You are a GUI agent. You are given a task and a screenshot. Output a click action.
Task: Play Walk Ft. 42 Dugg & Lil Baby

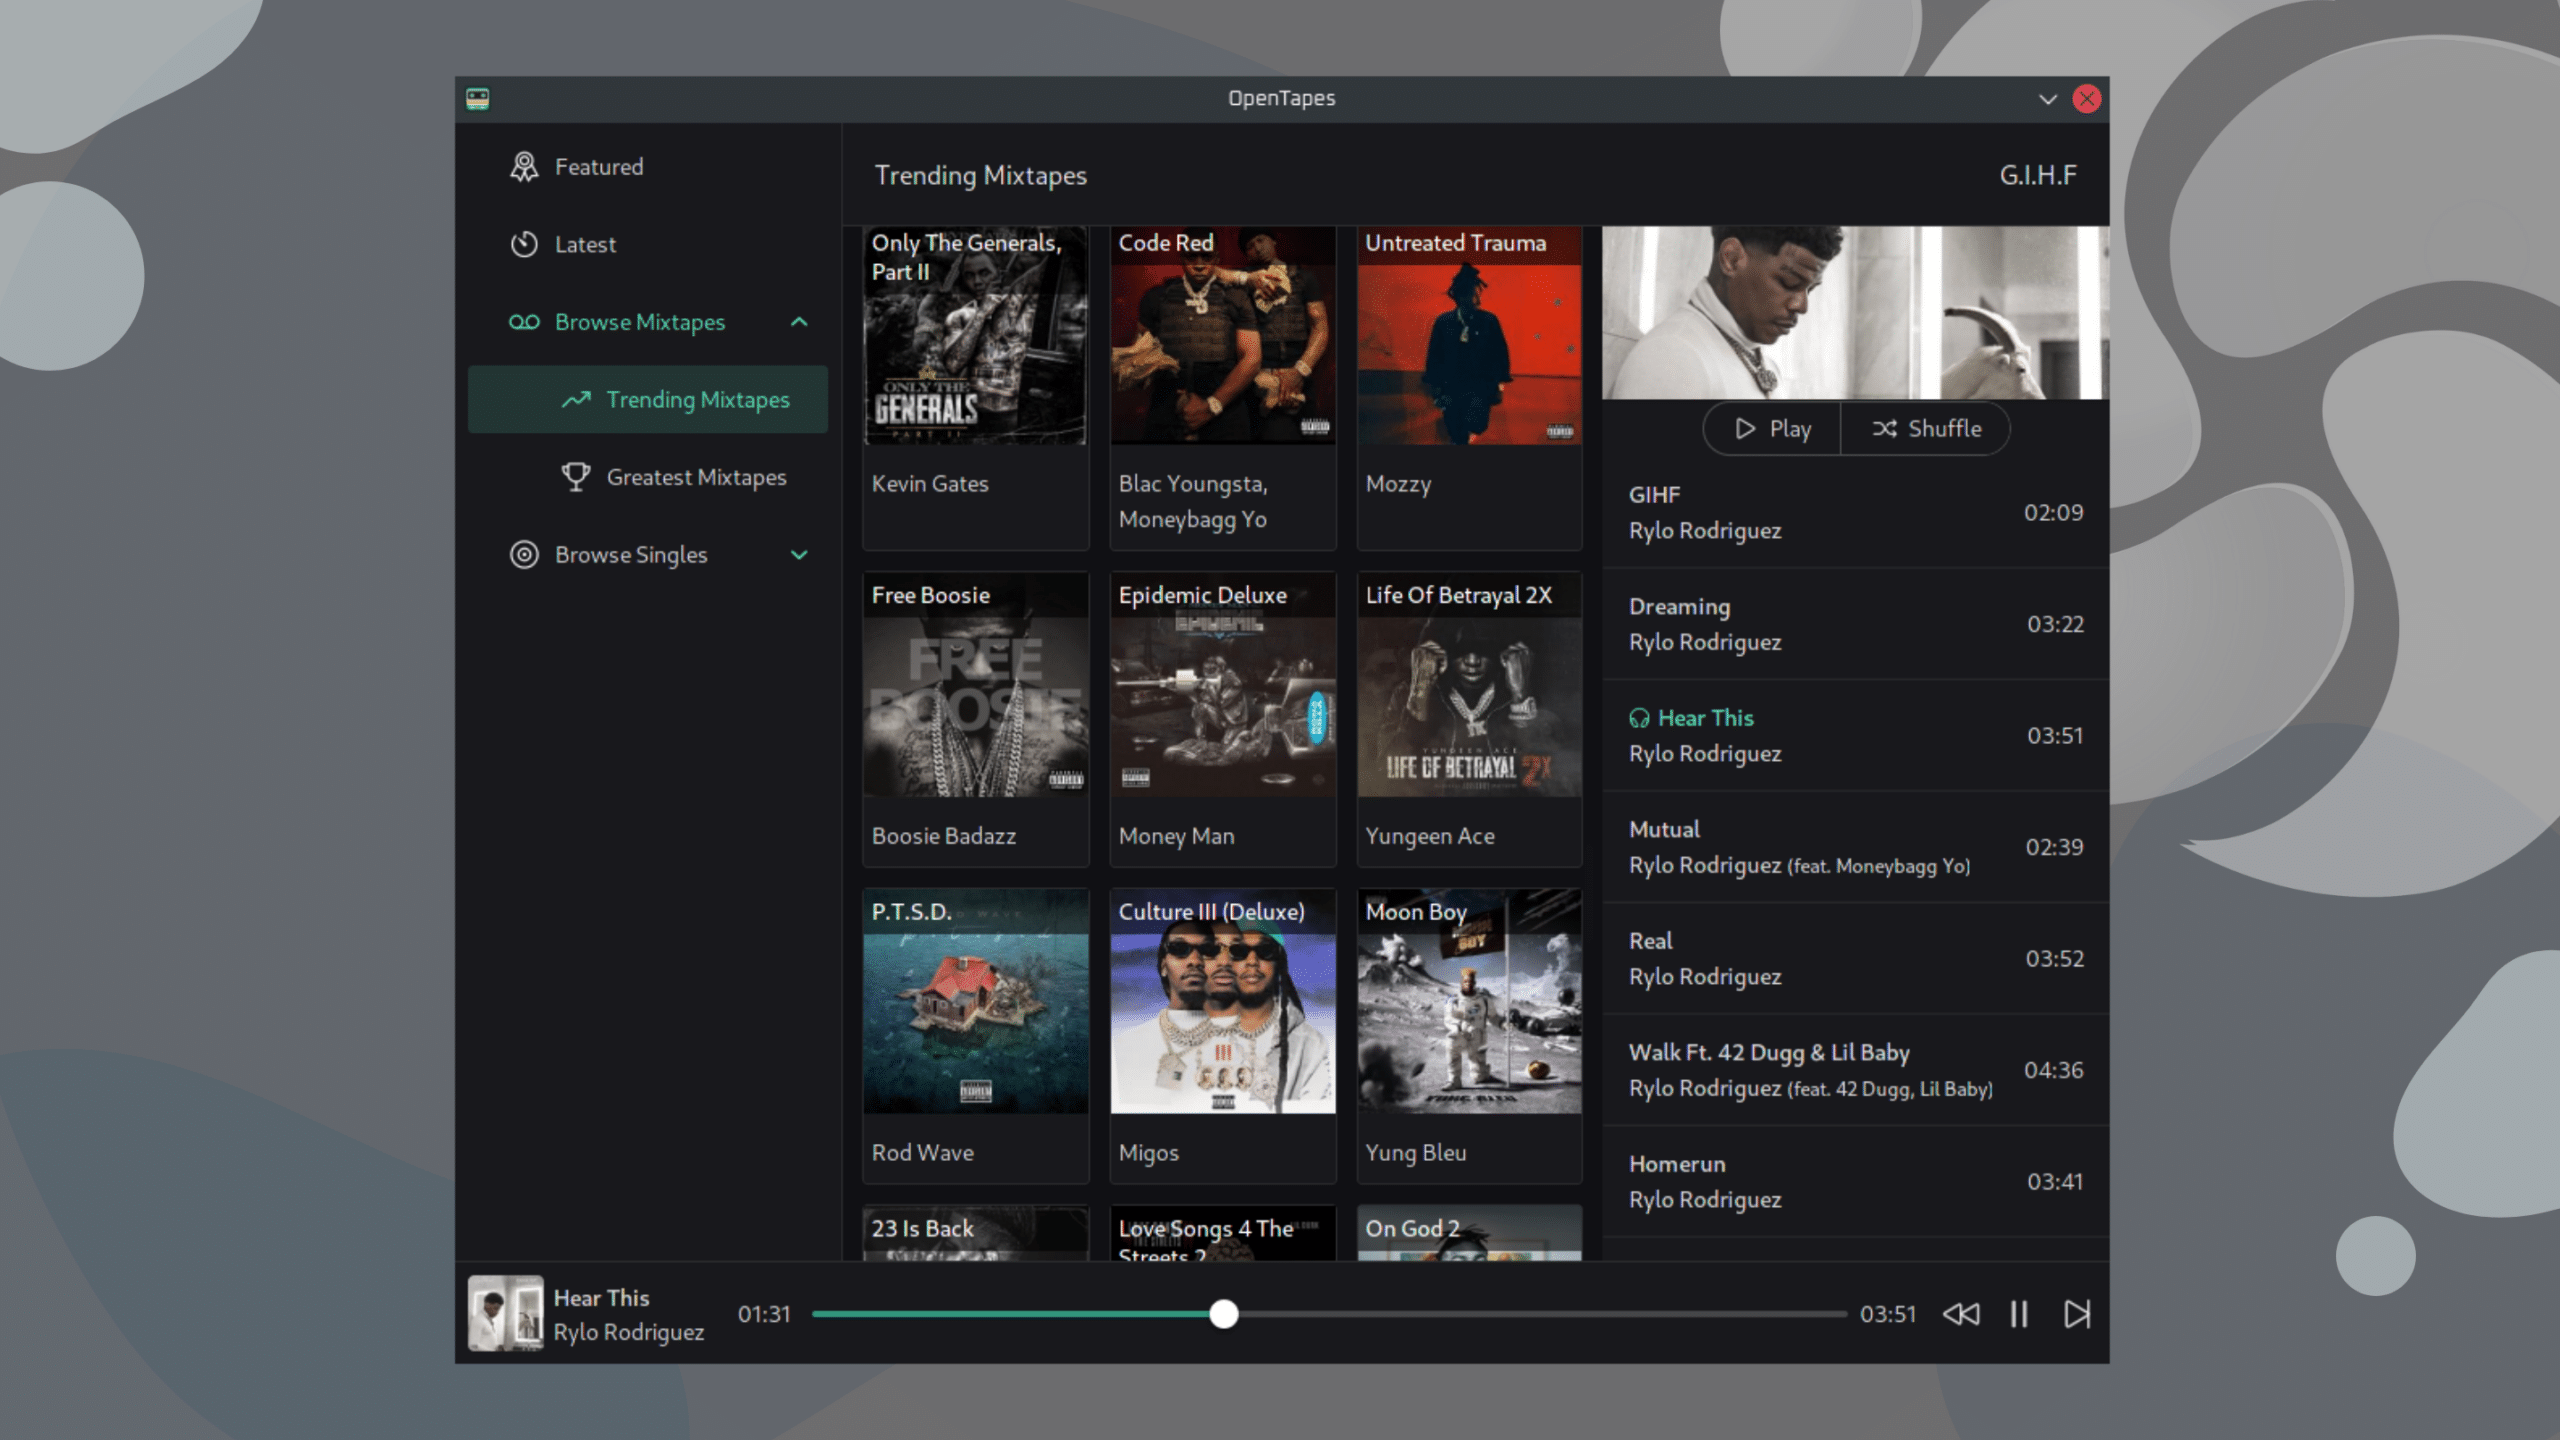click(x=1855, y=1070)
